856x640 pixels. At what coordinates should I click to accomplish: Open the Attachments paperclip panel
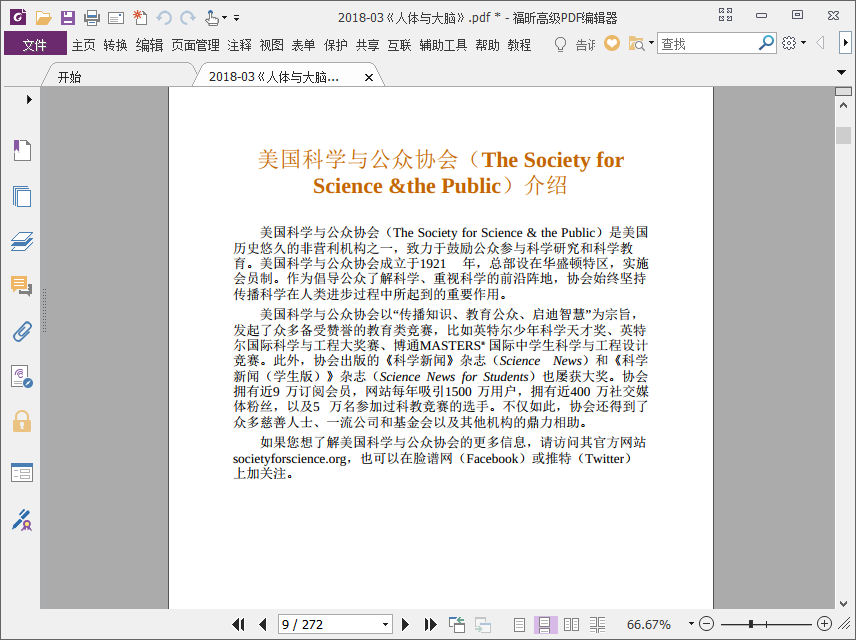coord(22,331)
